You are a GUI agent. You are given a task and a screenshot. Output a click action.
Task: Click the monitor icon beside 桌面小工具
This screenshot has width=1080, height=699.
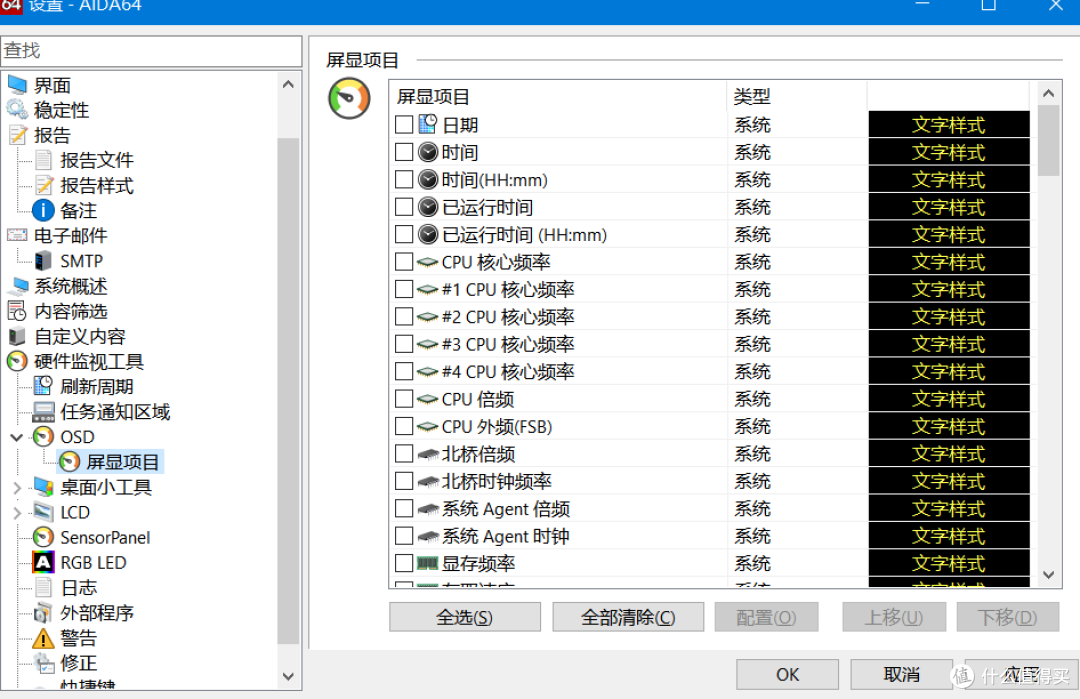pos(43,487)
